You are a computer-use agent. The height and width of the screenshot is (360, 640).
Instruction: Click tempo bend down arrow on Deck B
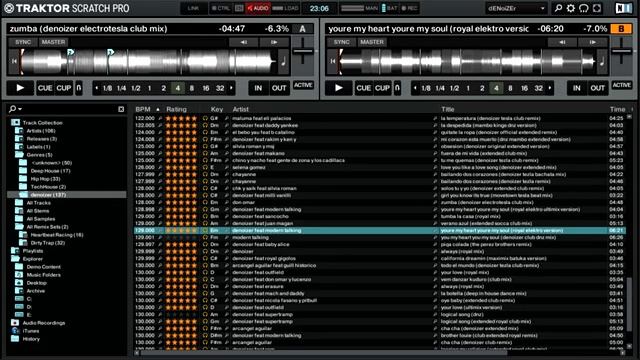pos(562,42)
